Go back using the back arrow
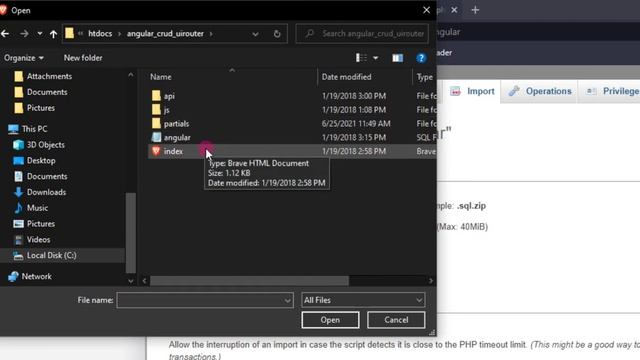640x360 pixels. tap(5, 33)
